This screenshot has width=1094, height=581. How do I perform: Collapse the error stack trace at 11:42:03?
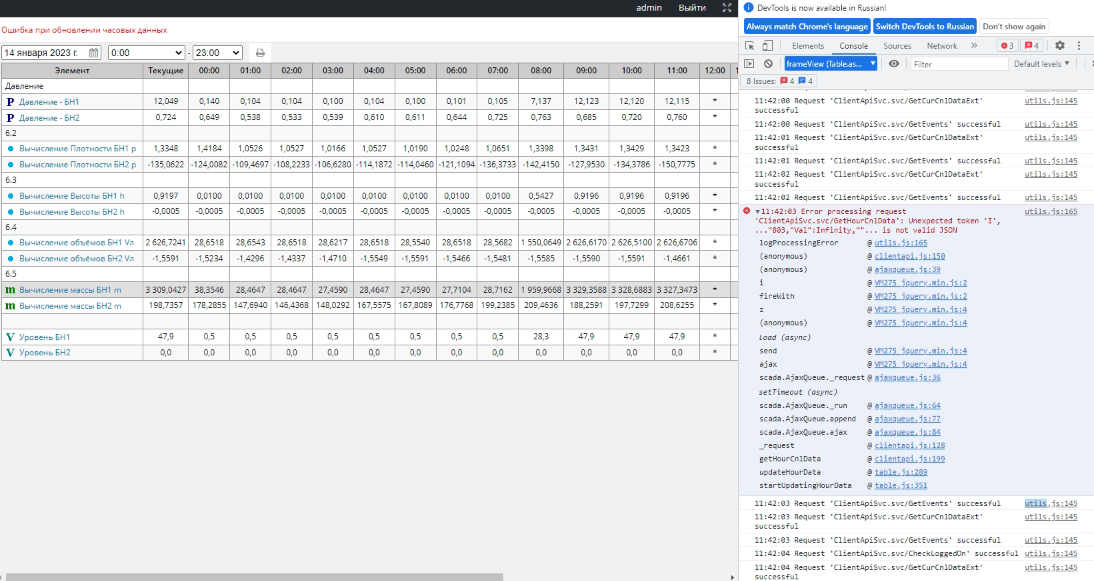[x=758, y=211]
